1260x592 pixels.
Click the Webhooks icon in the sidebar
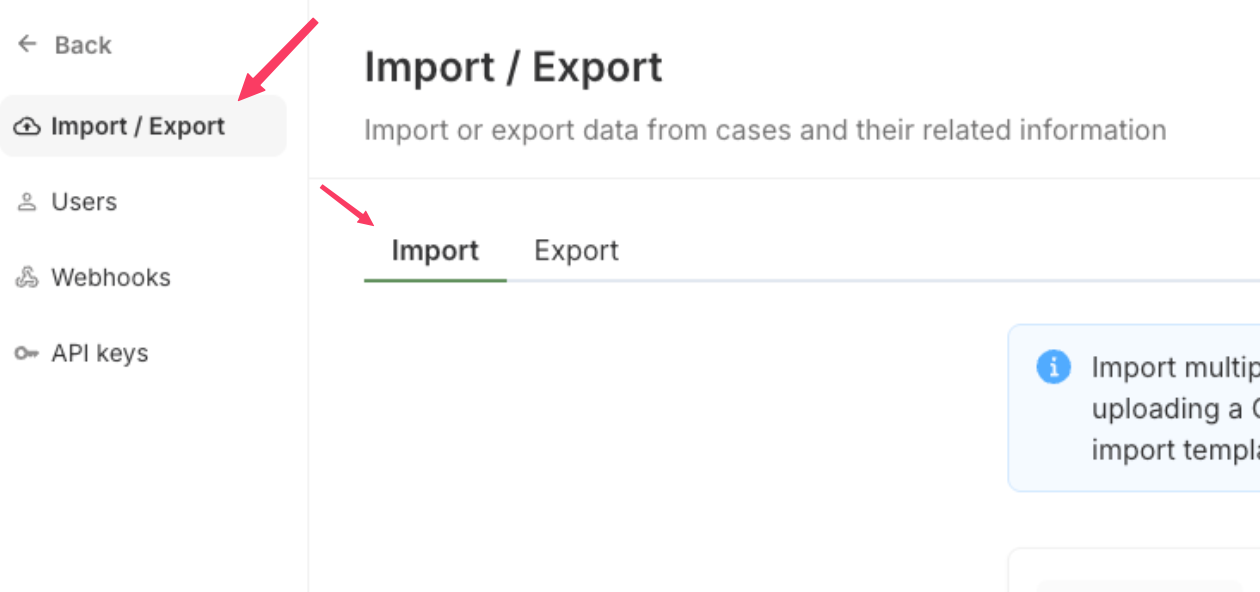click(x=27, y=278)
